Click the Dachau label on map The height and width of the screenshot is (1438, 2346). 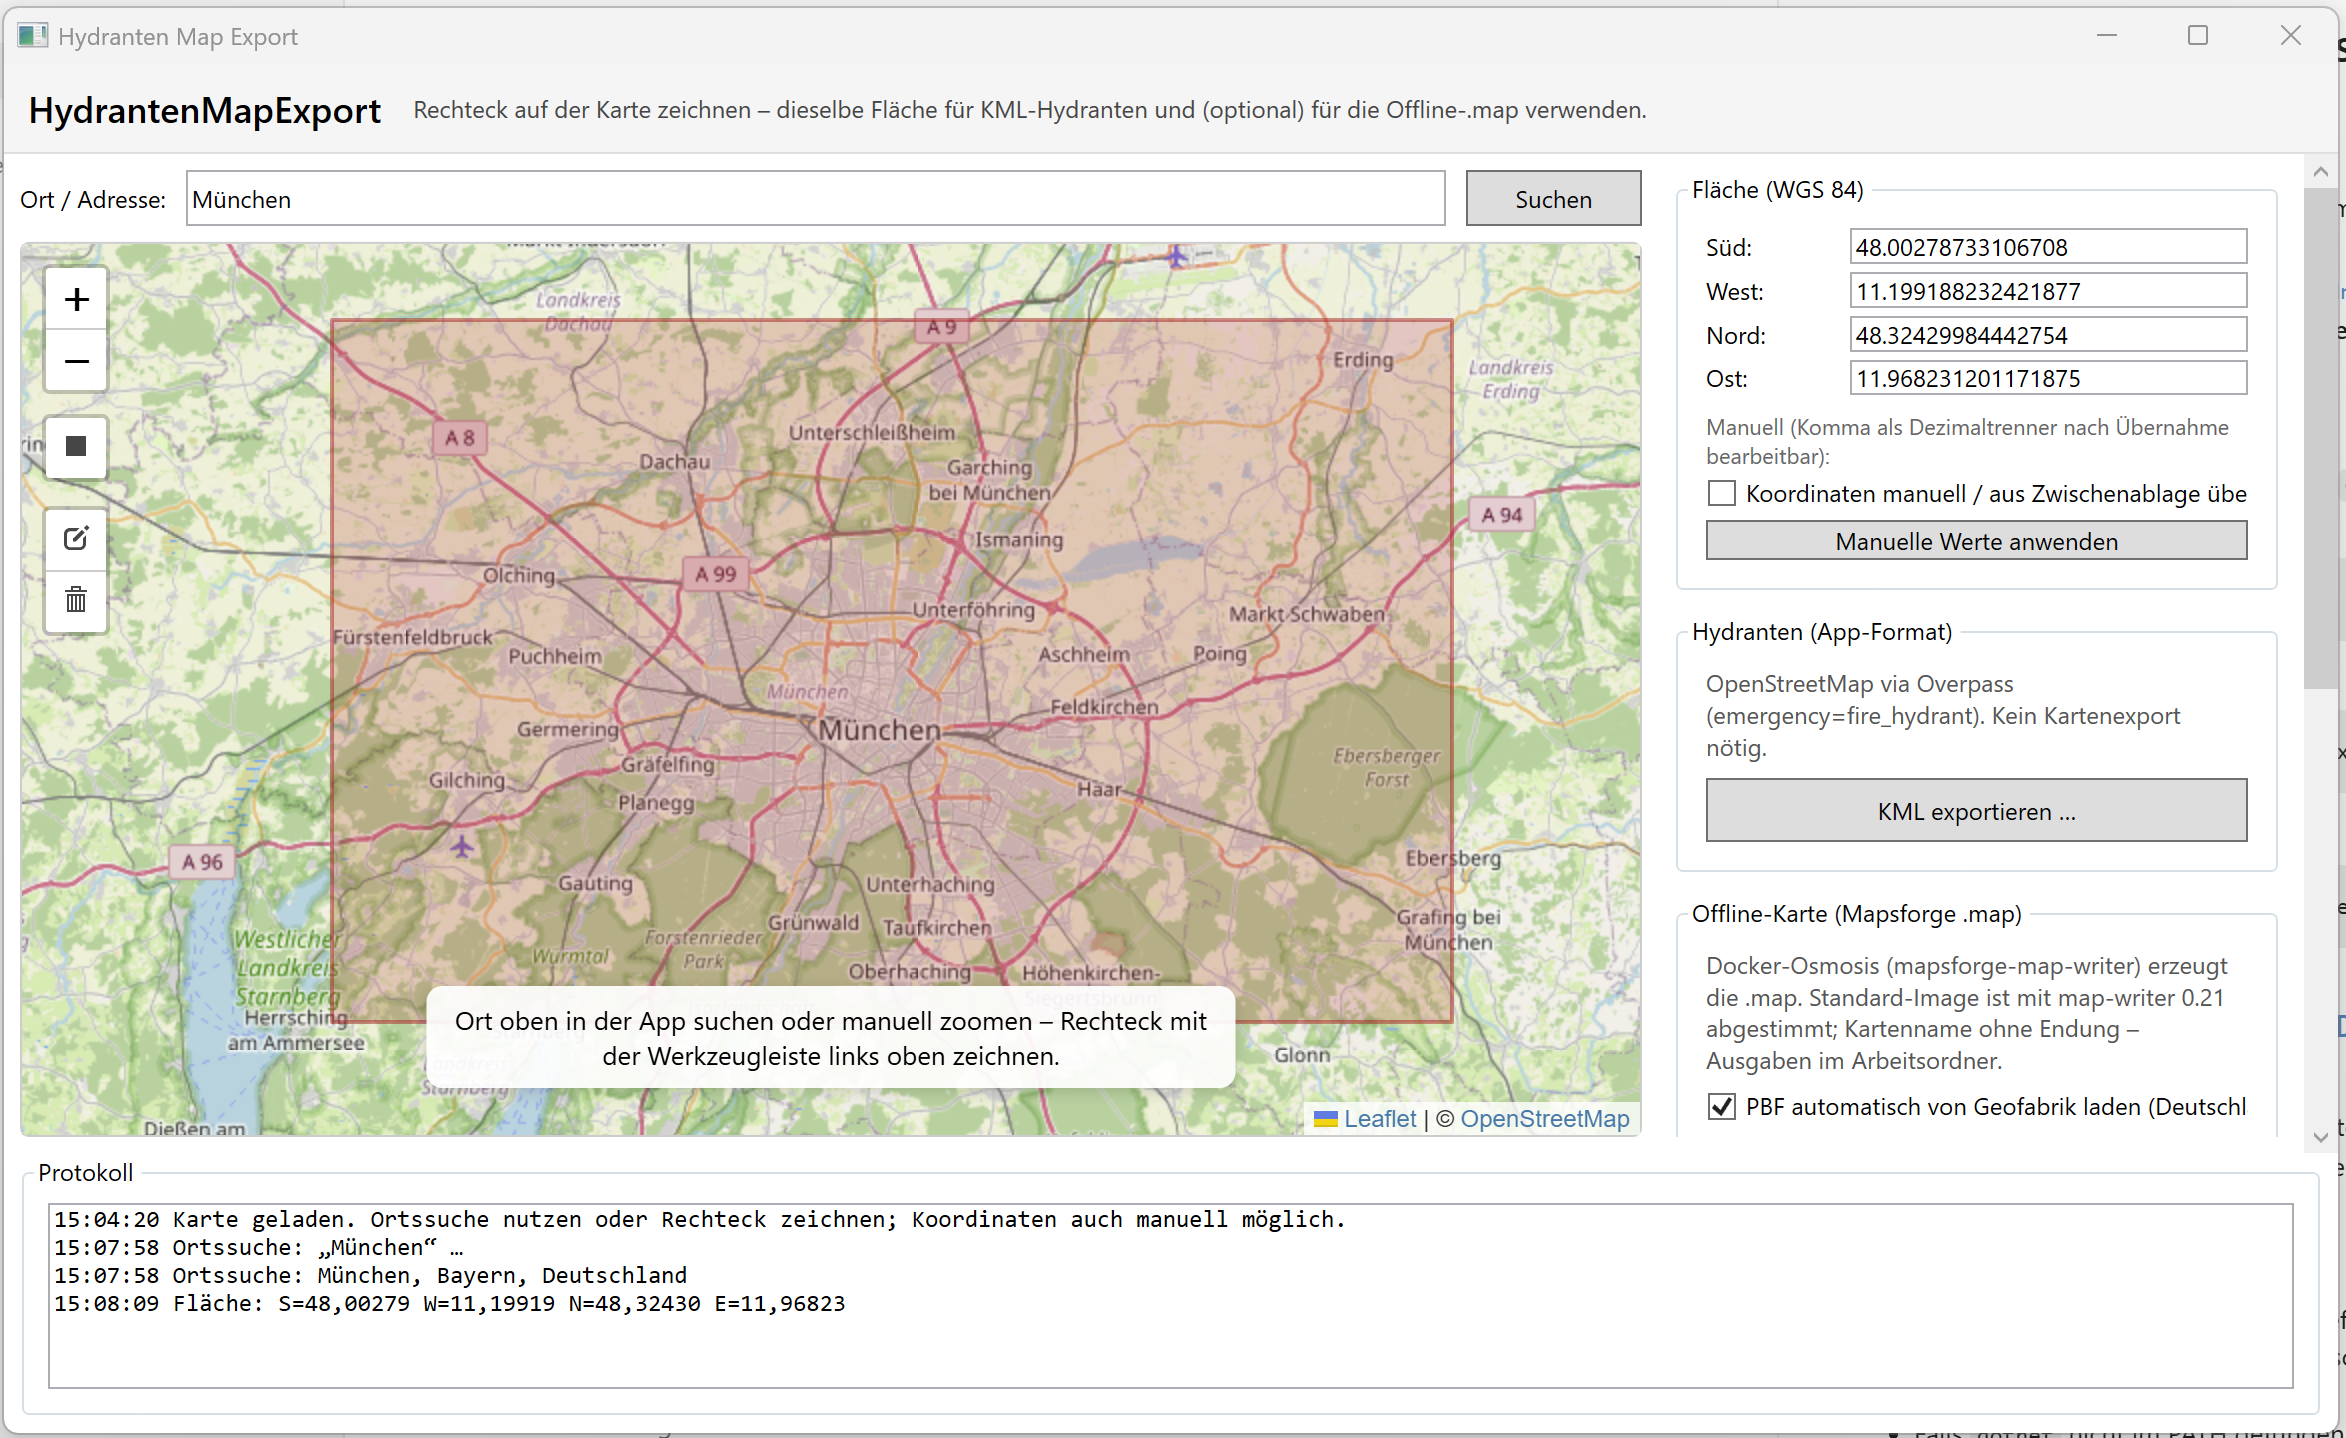[x=675, y=462]
